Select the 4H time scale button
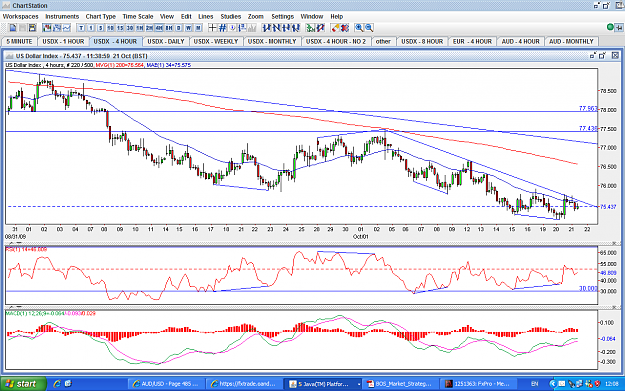This screenshot has height=391, width=625. pyautogui.click(x=159, y=28)
